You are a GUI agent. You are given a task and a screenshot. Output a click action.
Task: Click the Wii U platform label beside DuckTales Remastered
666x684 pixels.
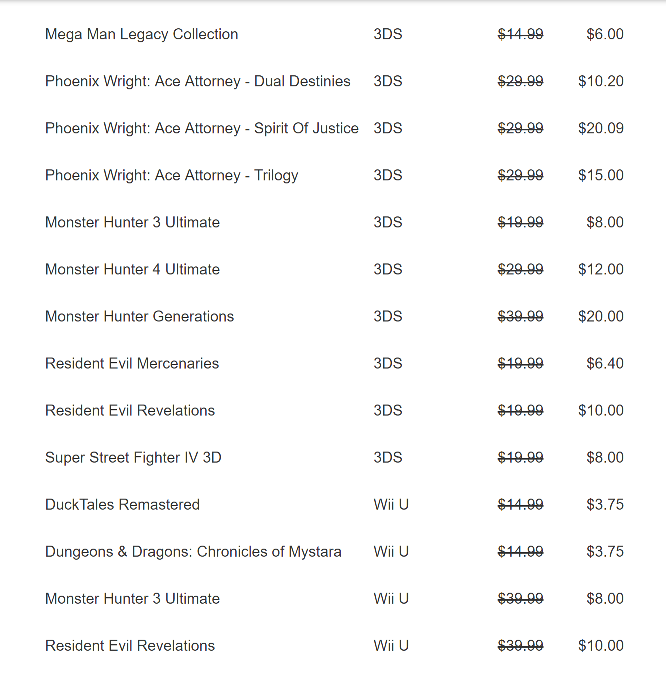pyautogui.click(x=391, y=504)
